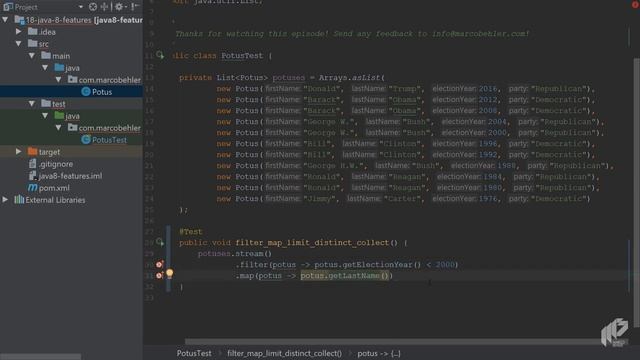
Task: Click the yellow intention light bulb
Action: 169,273
